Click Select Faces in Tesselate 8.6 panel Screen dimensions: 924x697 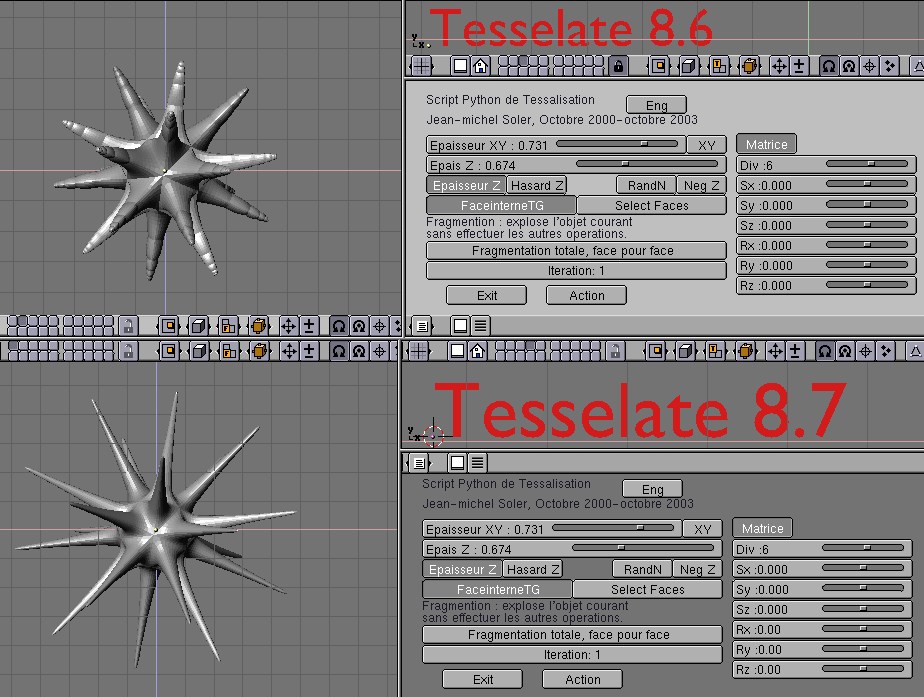tap(652, 206)
